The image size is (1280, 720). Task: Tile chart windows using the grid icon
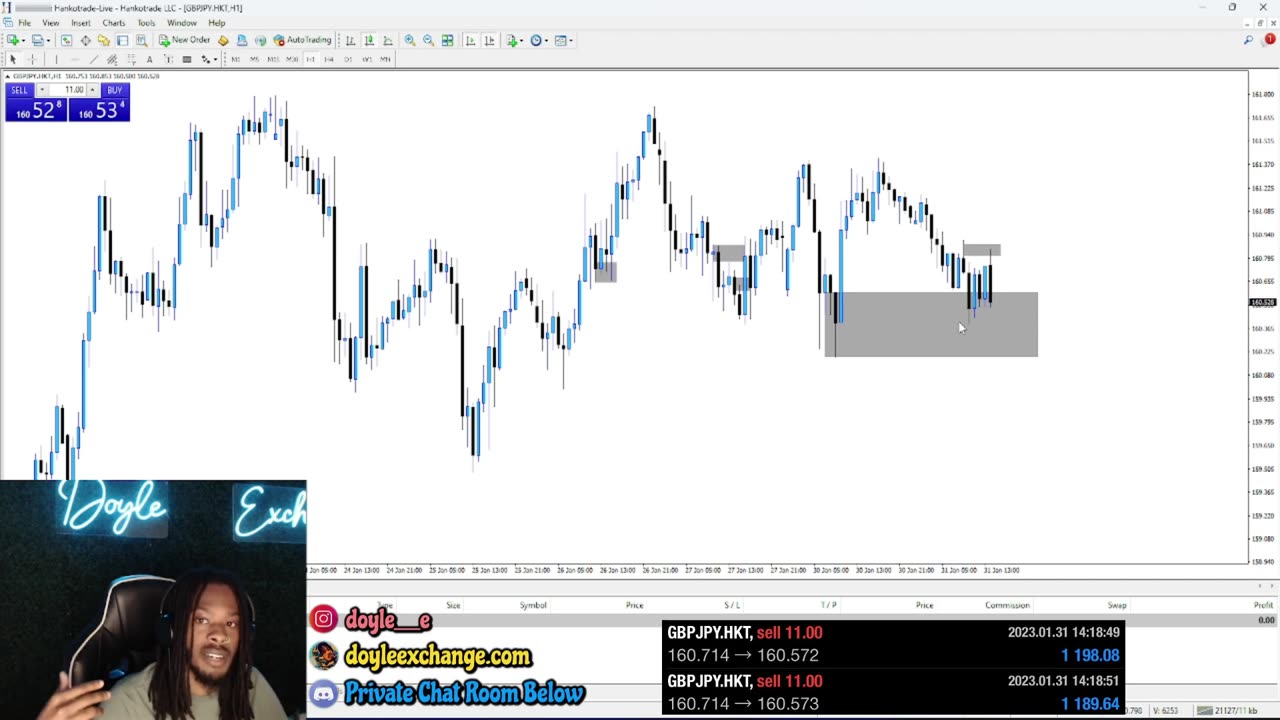point(447,40)
